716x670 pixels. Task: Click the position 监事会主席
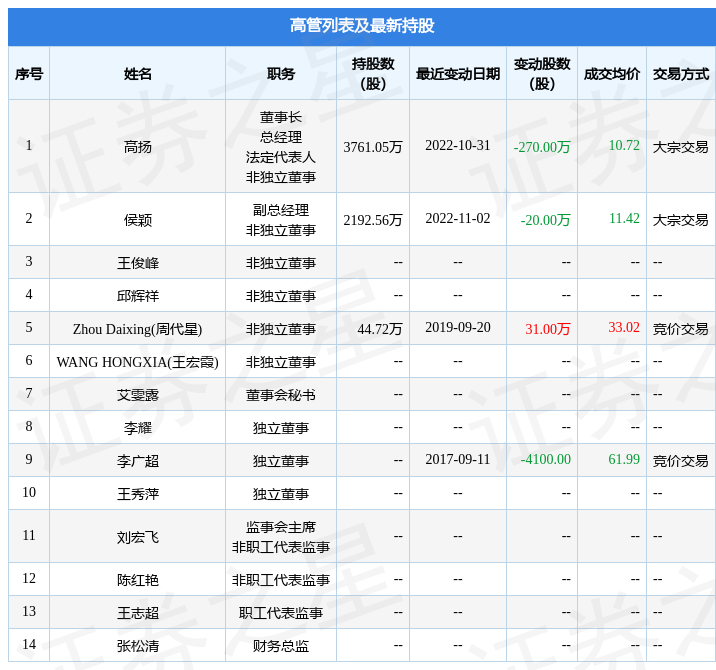[x=281, y=527]
